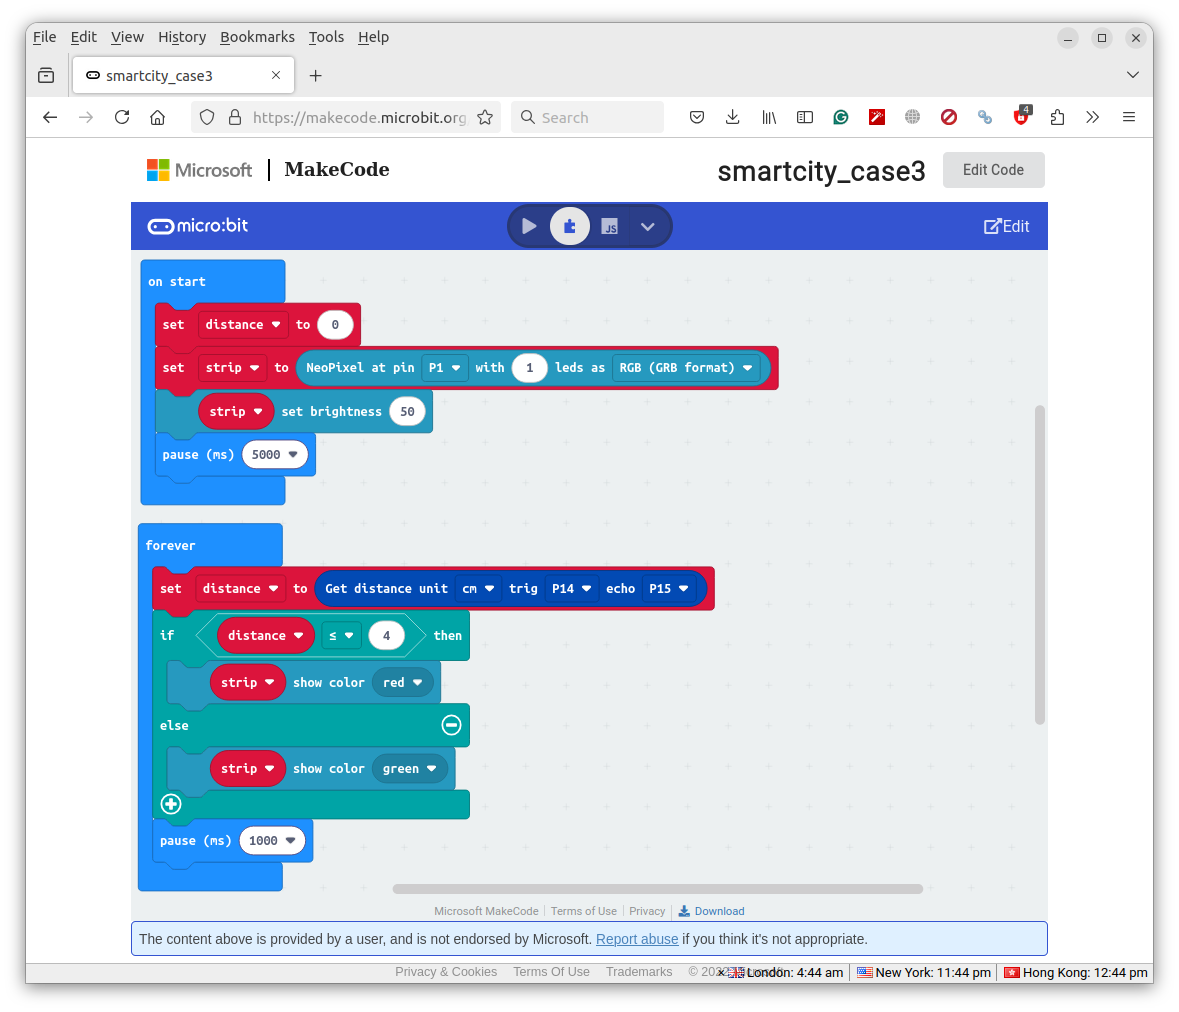Click the Microsoft logo

point(199,170)
